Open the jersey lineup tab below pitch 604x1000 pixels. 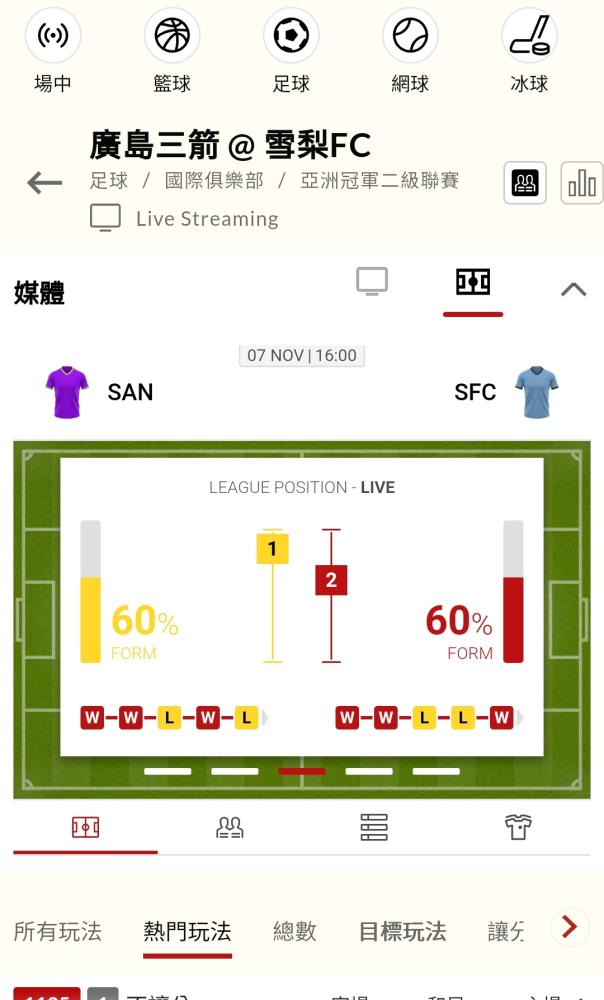coord(518,827)
